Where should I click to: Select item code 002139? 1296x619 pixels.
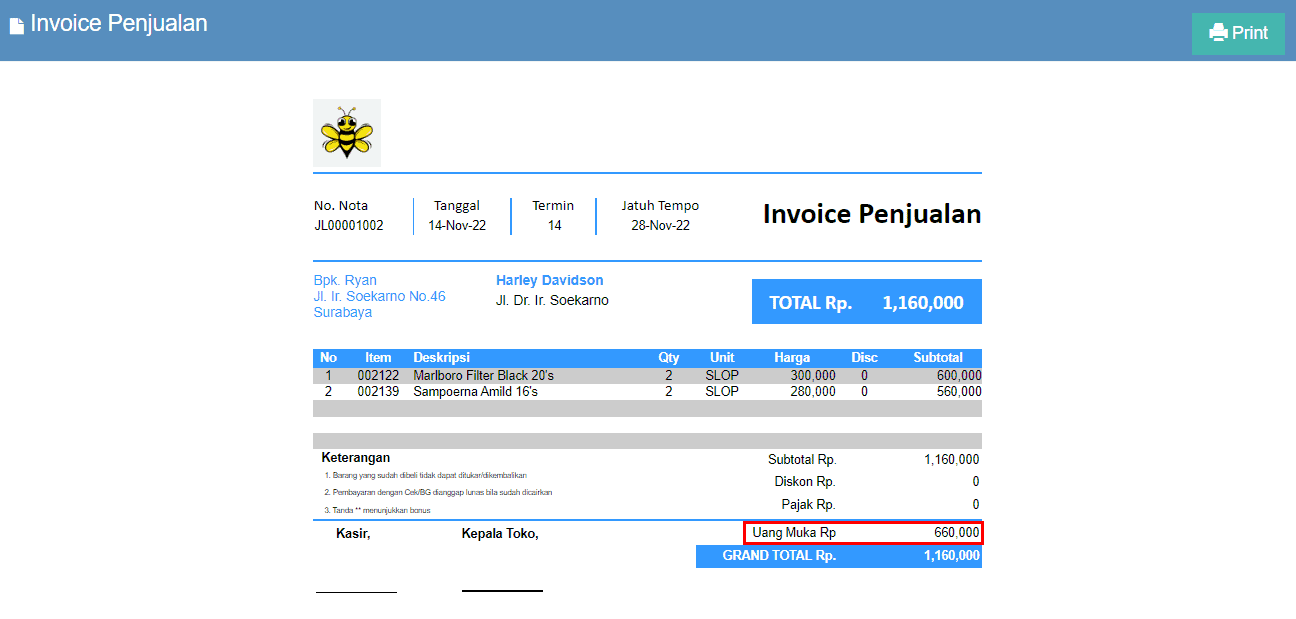(378, 392)
